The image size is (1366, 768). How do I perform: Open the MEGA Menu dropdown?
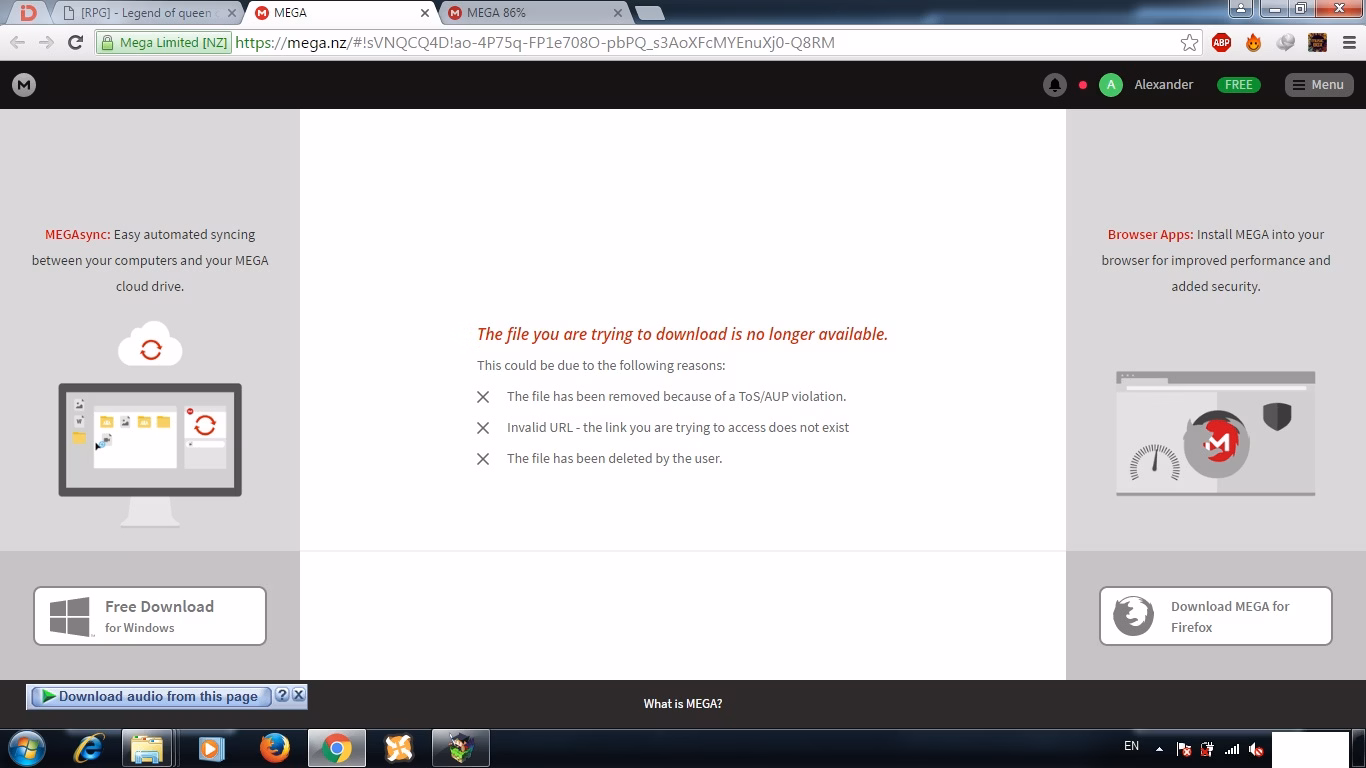click(1319, 85)
